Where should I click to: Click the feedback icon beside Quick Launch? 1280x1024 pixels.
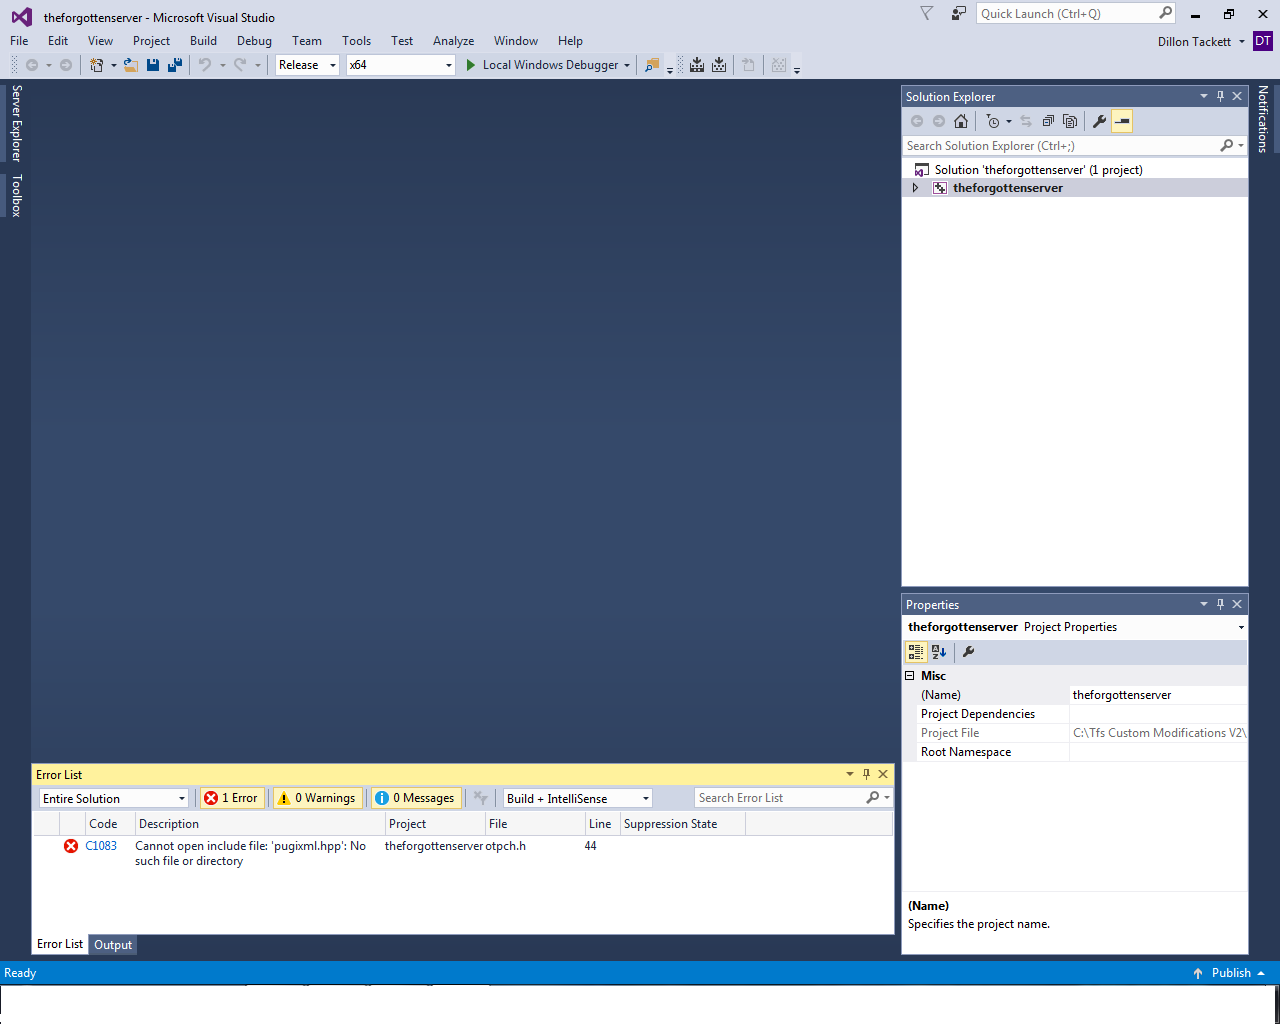tap(958, 13)
